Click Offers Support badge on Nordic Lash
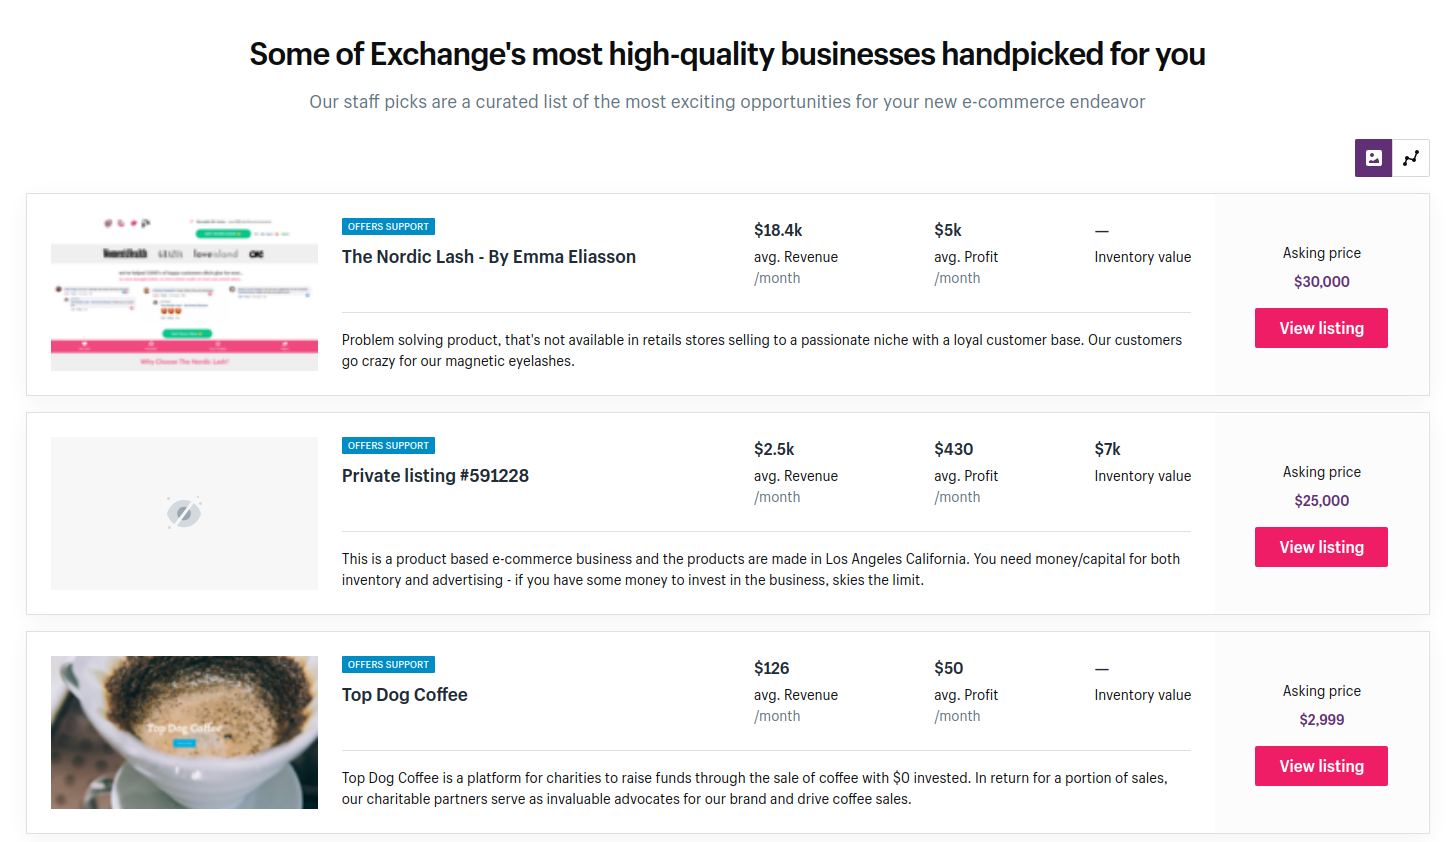Image resolution: width=1456 pixels, height=842 pixels. click(388, 227)
